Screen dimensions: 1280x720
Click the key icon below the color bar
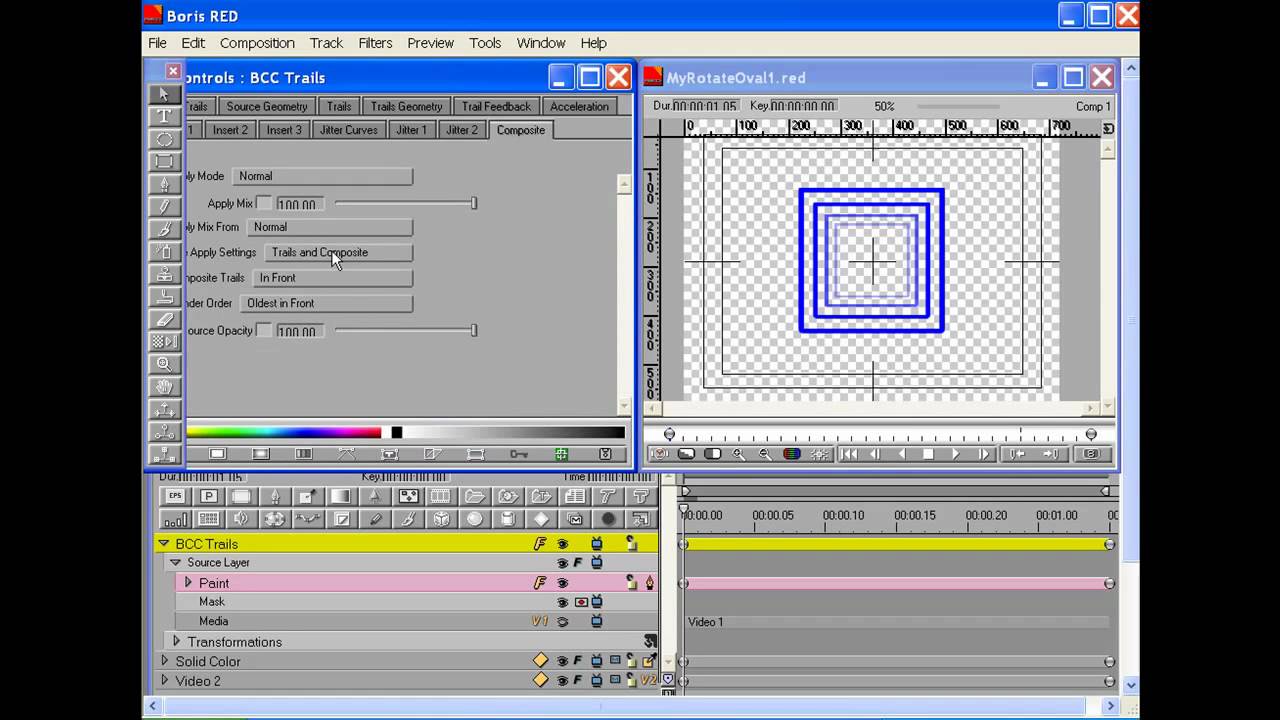(519, 454)
